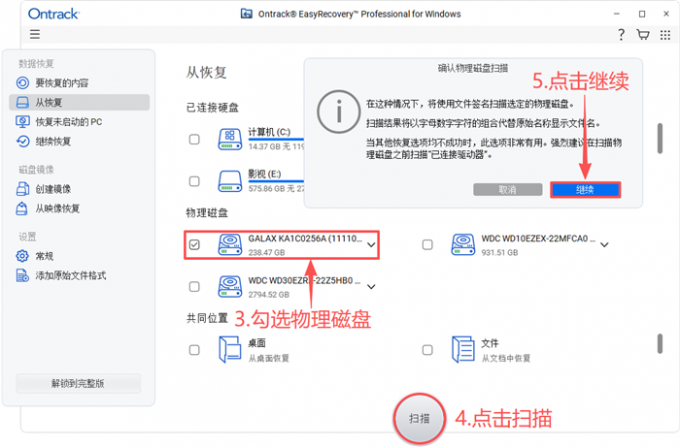Click the 恢复未启动的 PC monitor icon
680x447 pixels.
point(23,121)
